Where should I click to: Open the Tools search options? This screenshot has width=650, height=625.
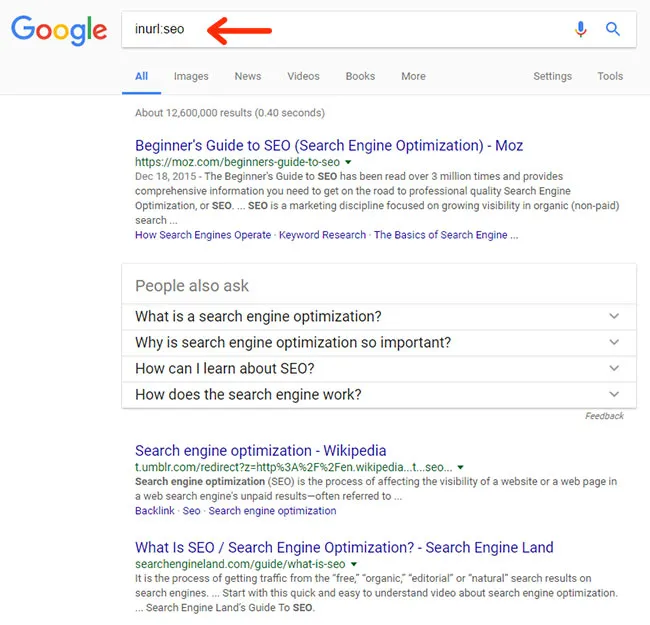[610, 76]
